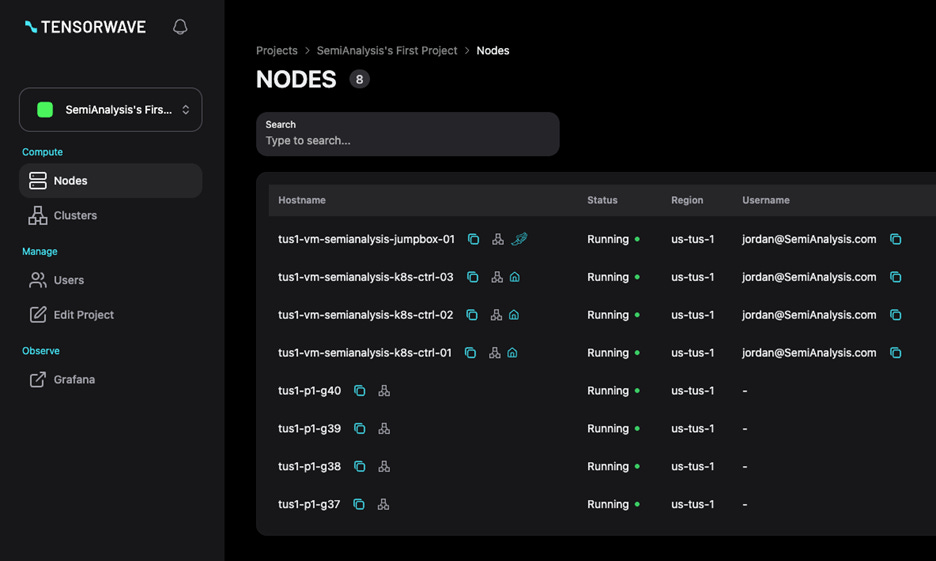
Task: Click the home icon for k8s-ctrl-02
Action: point(514,315)
